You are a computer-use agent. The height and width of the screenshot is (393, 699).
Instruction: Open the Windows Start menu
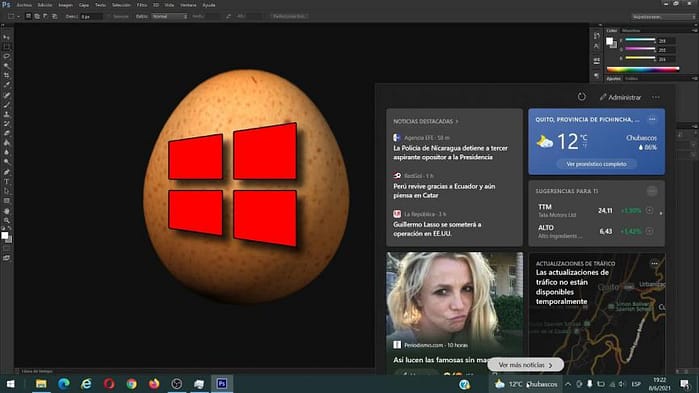tap(11, 384)
